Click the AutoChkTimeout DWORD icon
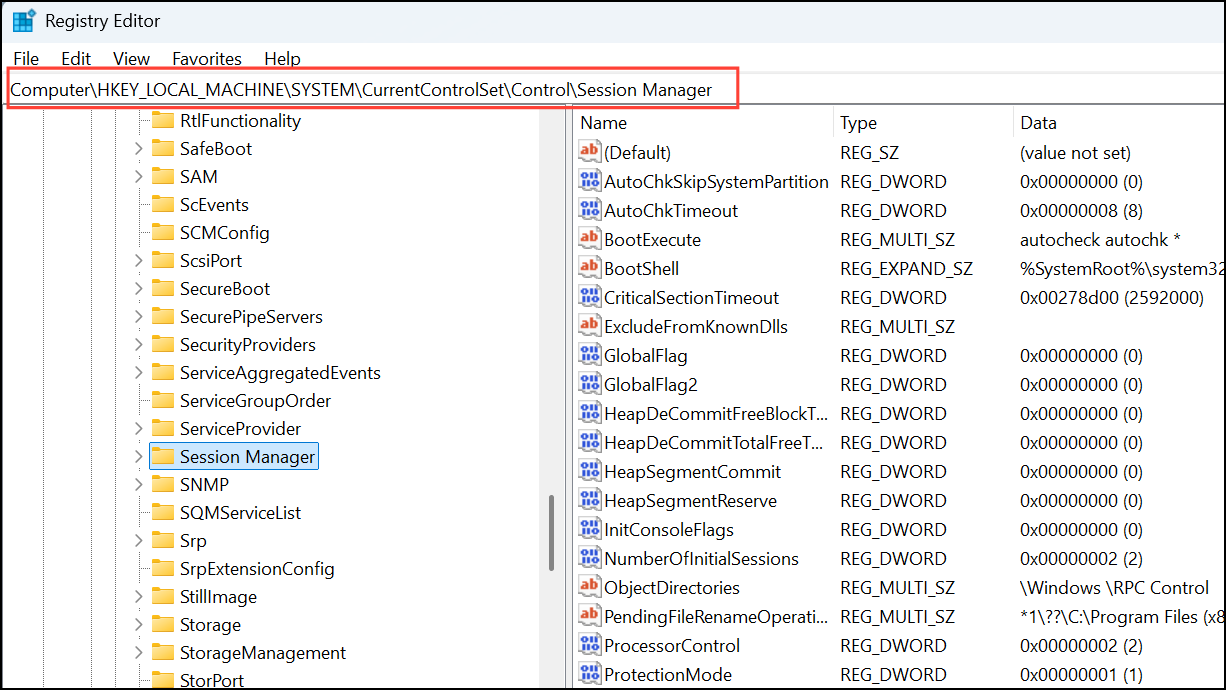 (589, 210)
